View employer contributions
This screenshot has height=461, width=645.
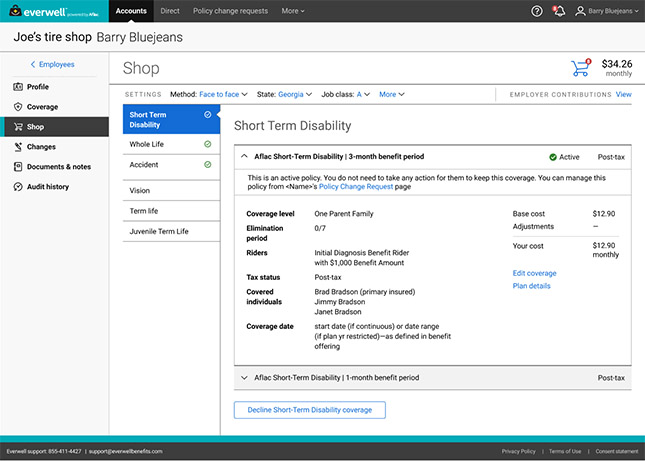pyautogui.click(x=623, y=95)
